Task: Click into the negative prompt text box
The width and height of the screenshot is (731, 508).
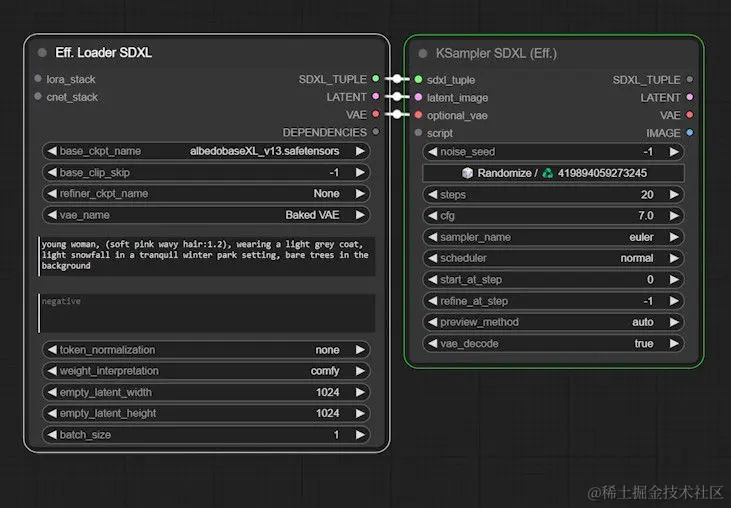Action: (207, 313)
